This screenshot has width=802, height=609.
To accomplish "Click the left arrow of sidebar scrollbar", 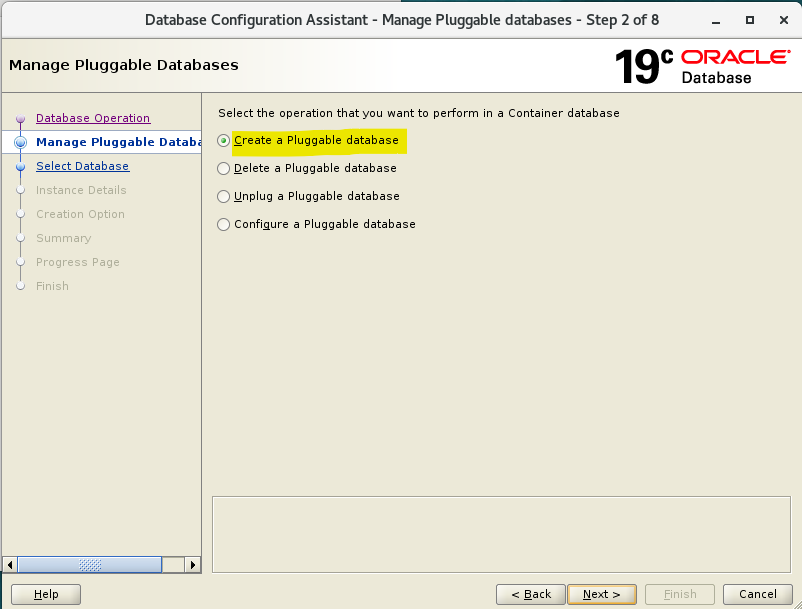I will 10,565.
